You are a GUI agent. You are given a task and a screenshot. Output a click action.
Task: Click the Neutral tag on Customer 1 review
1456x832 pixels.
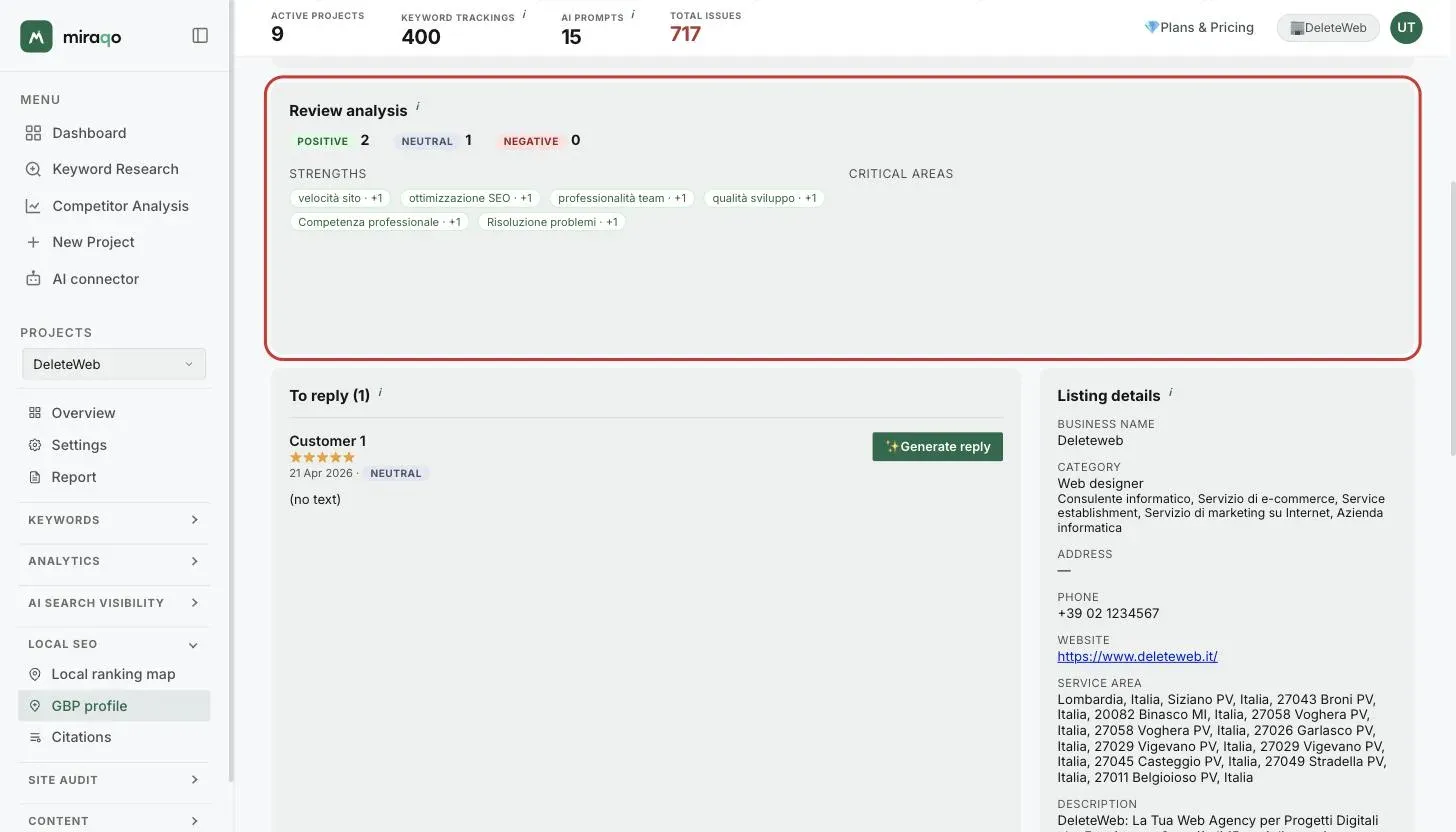[x=396, y=473]
